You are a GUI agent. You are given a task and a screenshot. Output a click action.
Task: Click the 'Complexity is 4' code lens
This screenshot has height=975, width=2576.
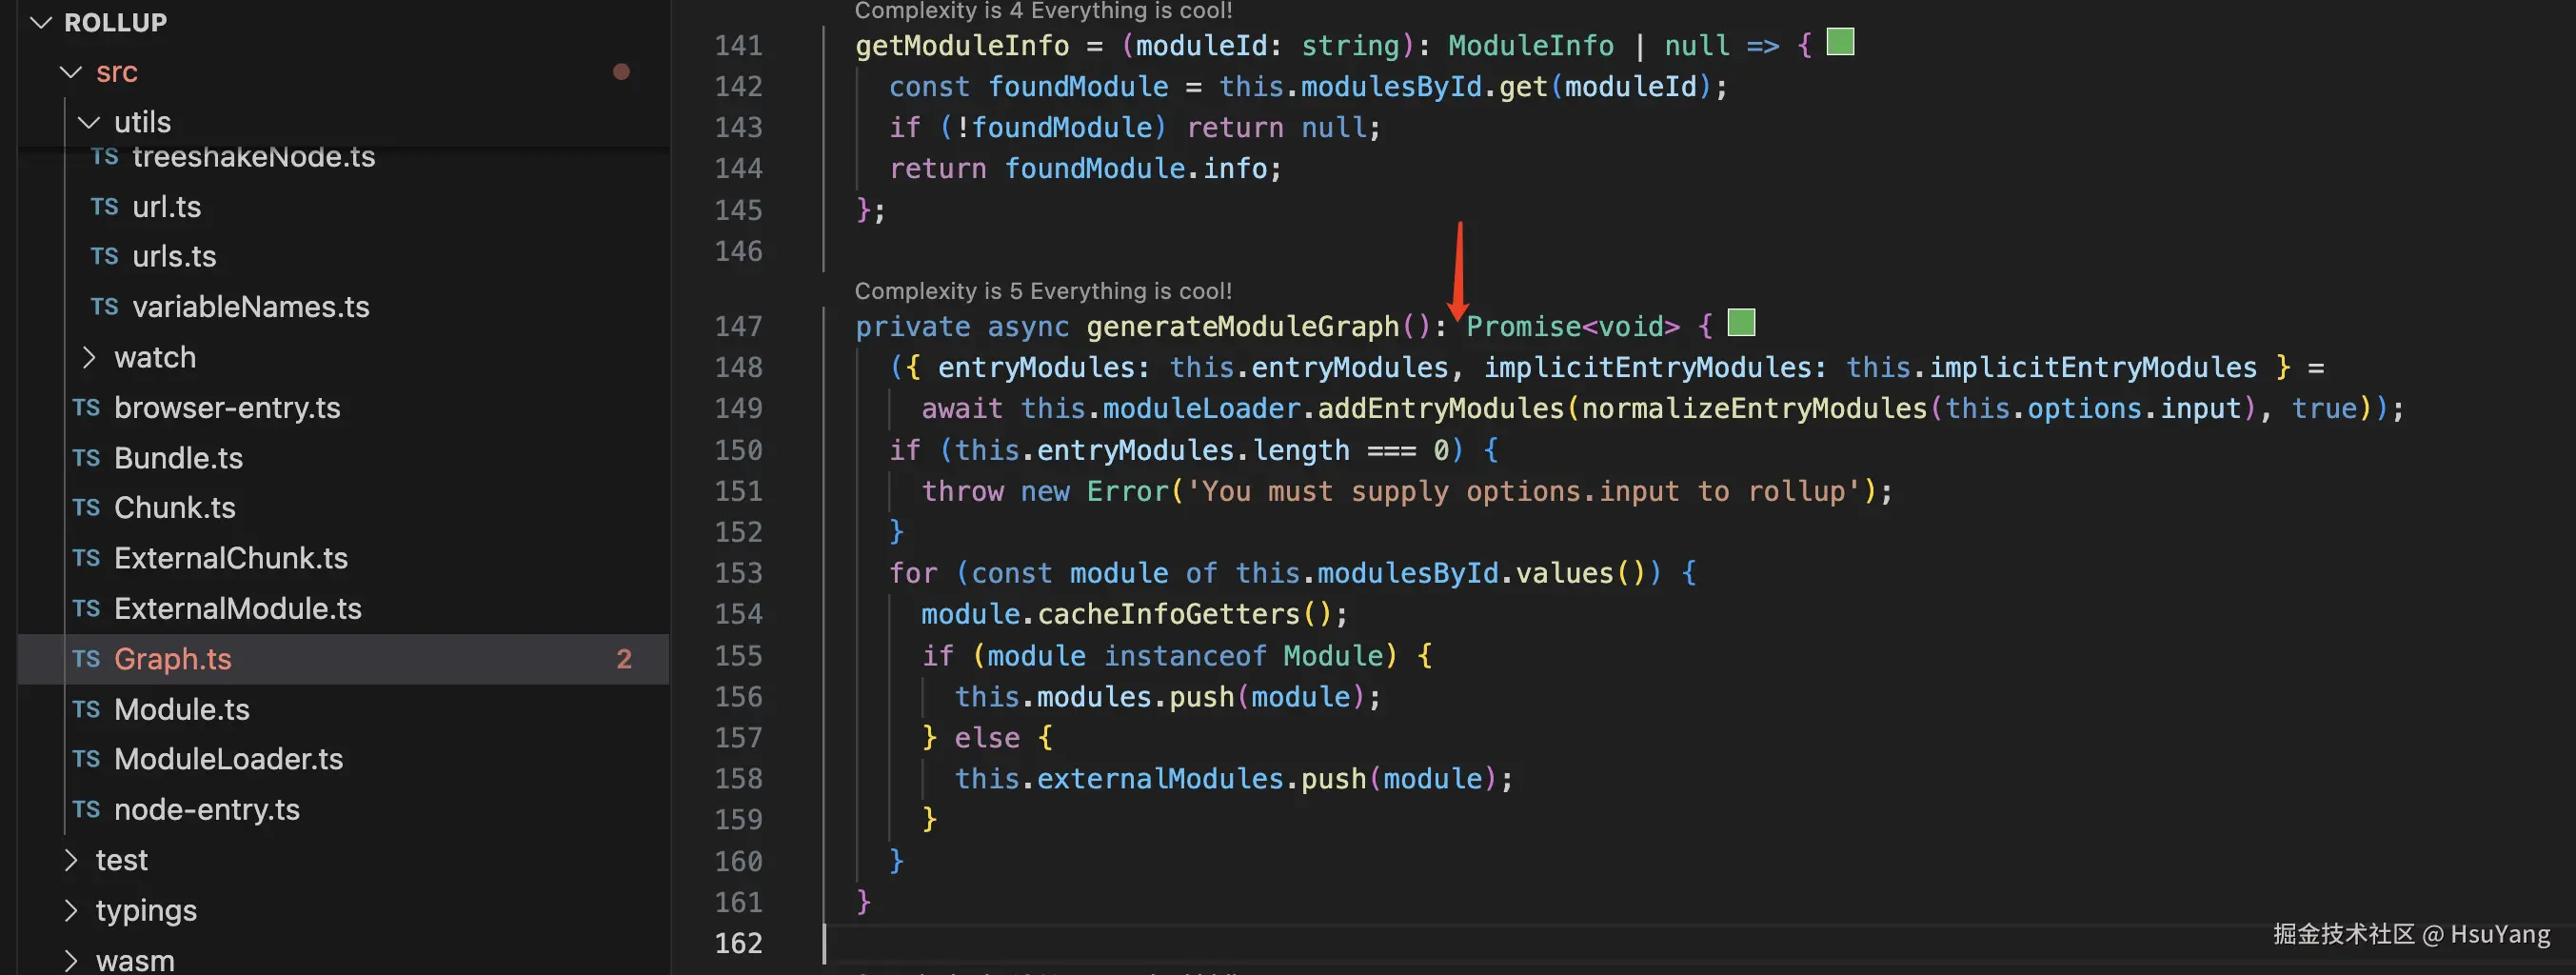(1043, 11)
